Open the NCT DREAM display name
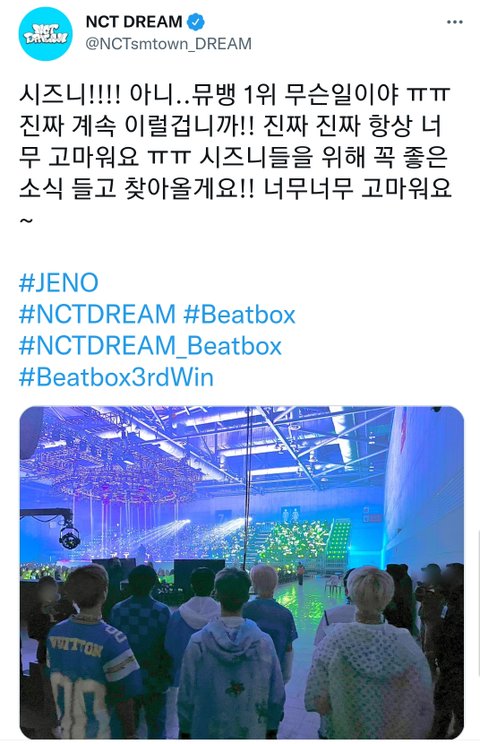 pyautogui.click(x=134, y=22)
